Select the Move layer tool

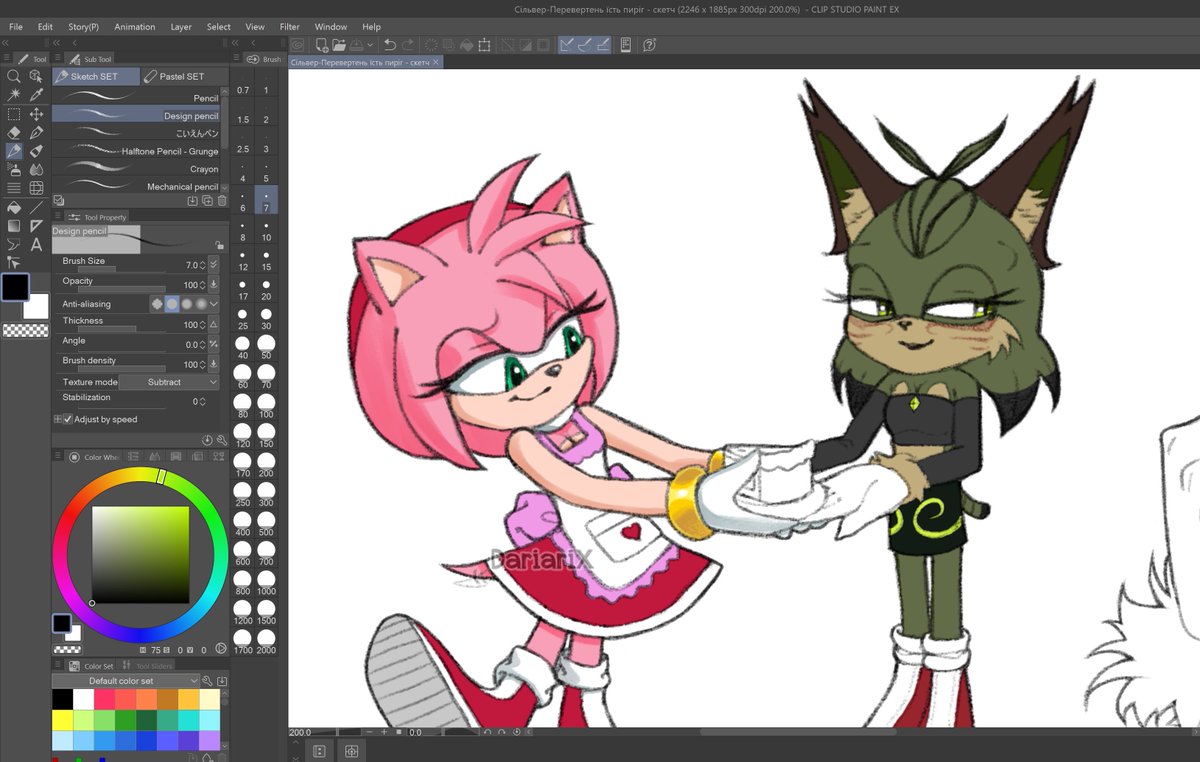36,114
